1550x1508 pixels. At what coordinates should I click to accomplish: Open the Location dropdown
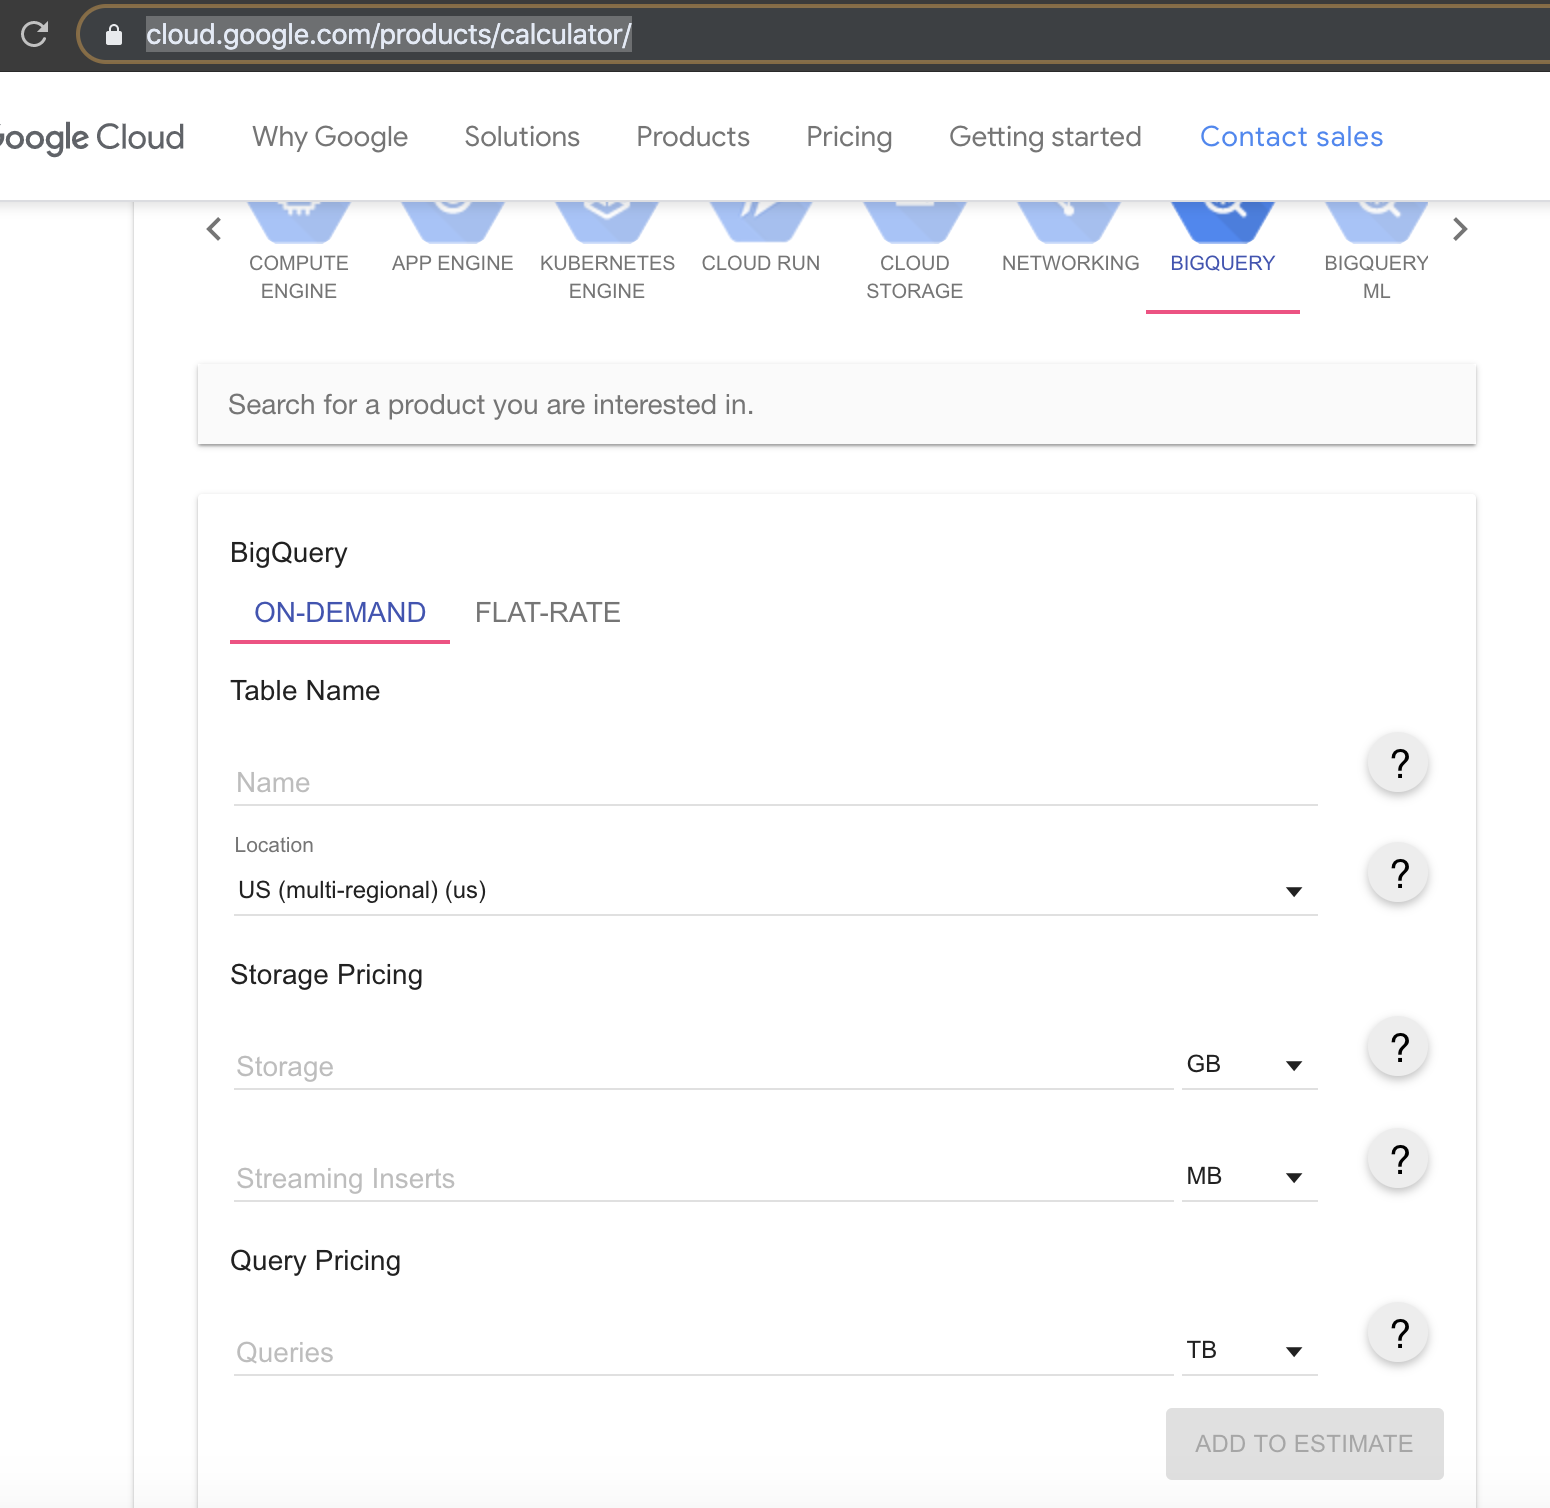tap(775, 890)
